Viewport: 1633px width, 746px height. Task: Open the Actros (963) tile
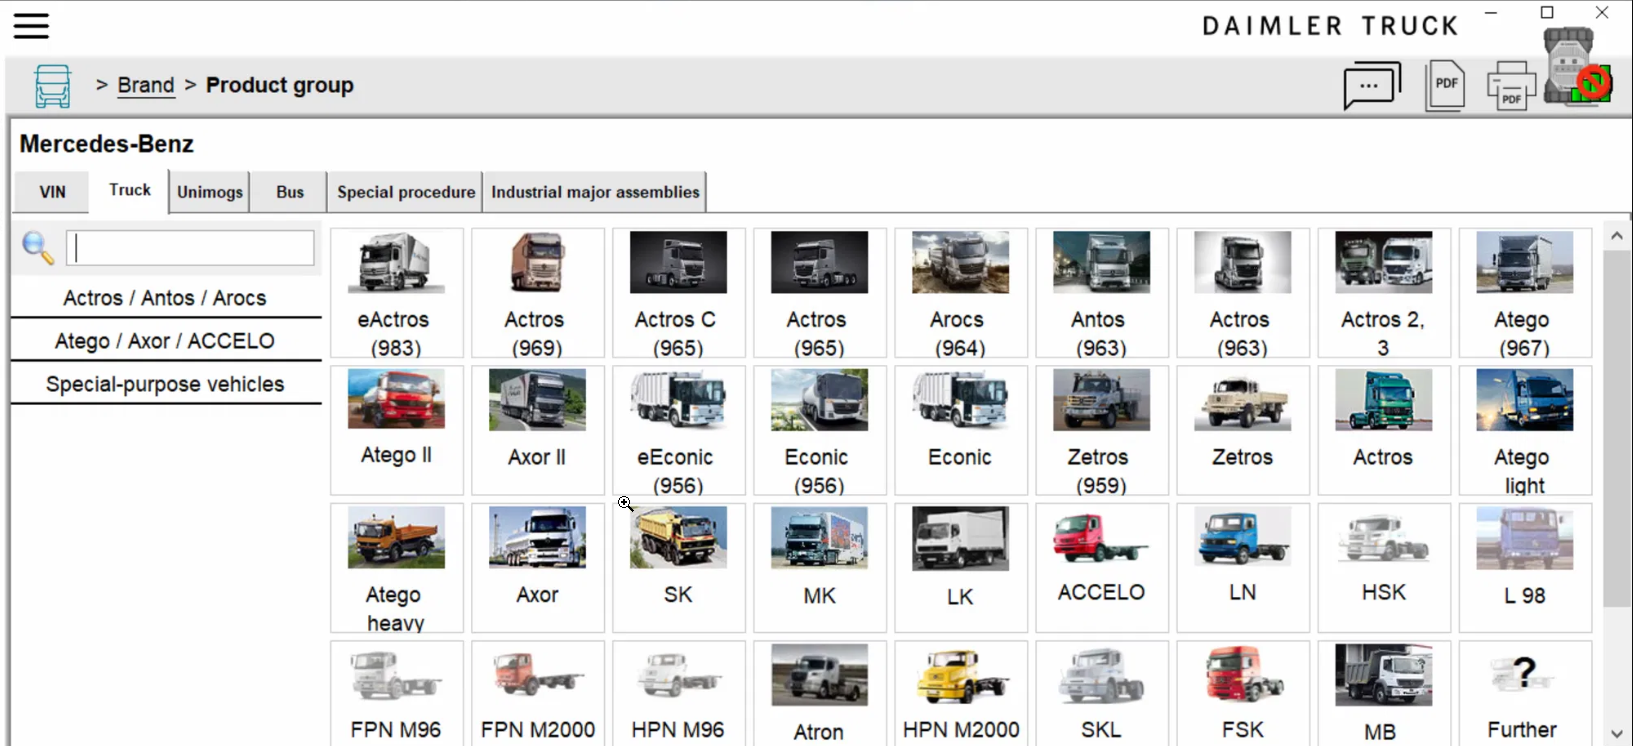pyautogui.click(x=1243, y=293)
